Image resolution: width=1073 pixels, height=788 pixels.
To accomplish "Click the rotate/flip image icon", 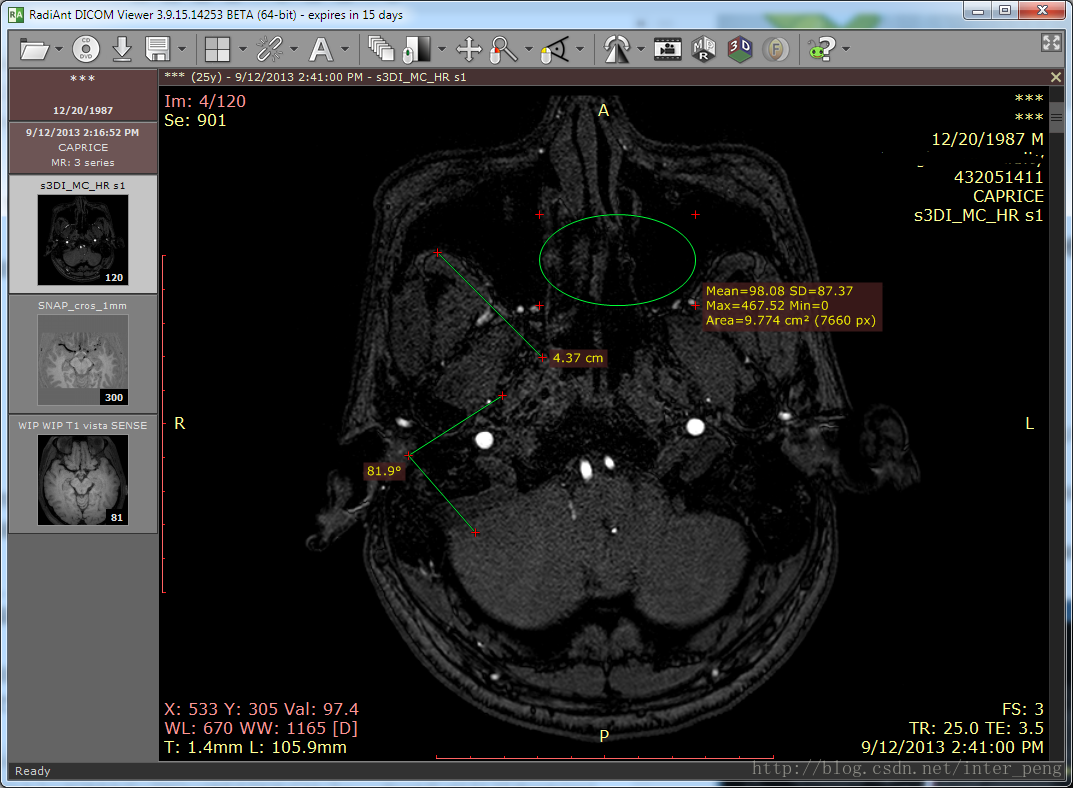I will point(617,49).
